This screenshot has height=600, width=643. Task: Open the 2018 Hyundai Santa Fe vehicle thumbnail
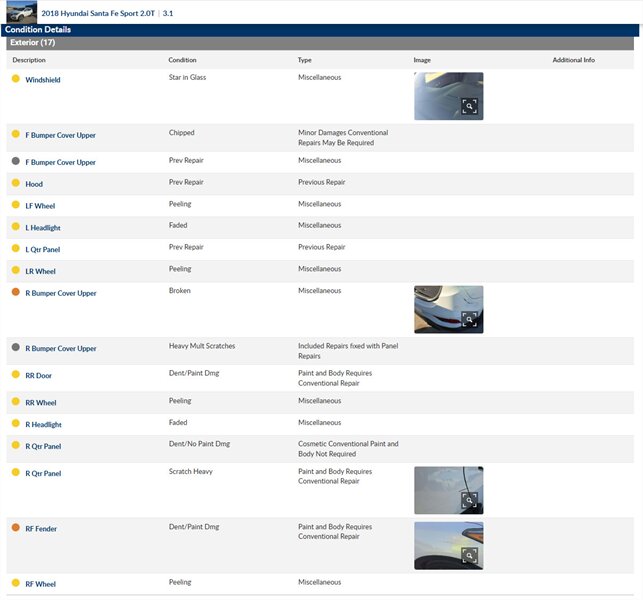coord(21,13)
